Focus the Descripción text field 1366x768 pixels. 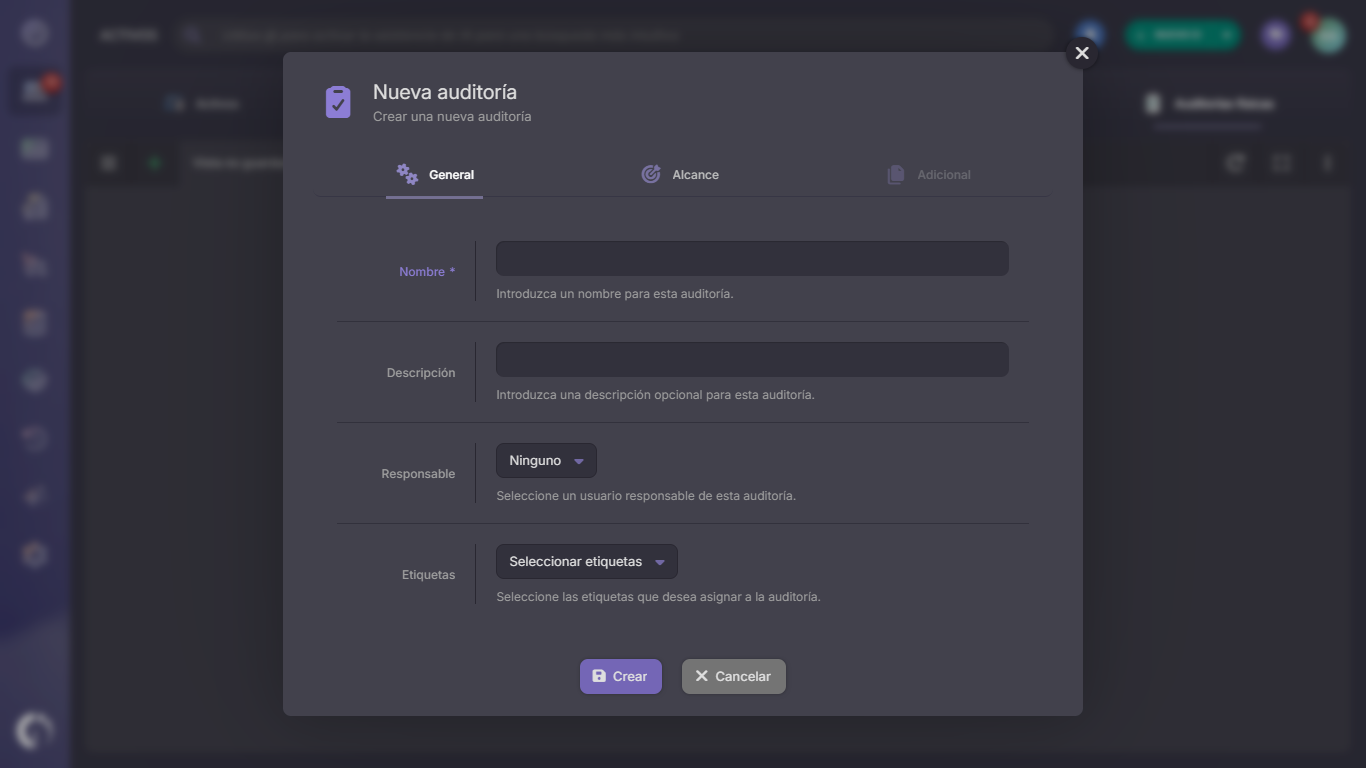pyautogui.click(x=752, y=359)
